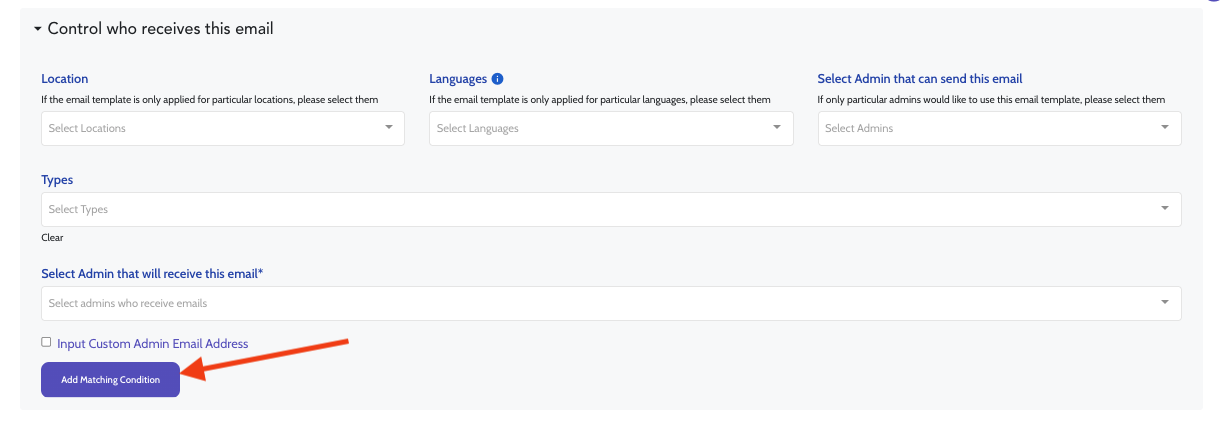Open the Select Locations combo box

210,128
